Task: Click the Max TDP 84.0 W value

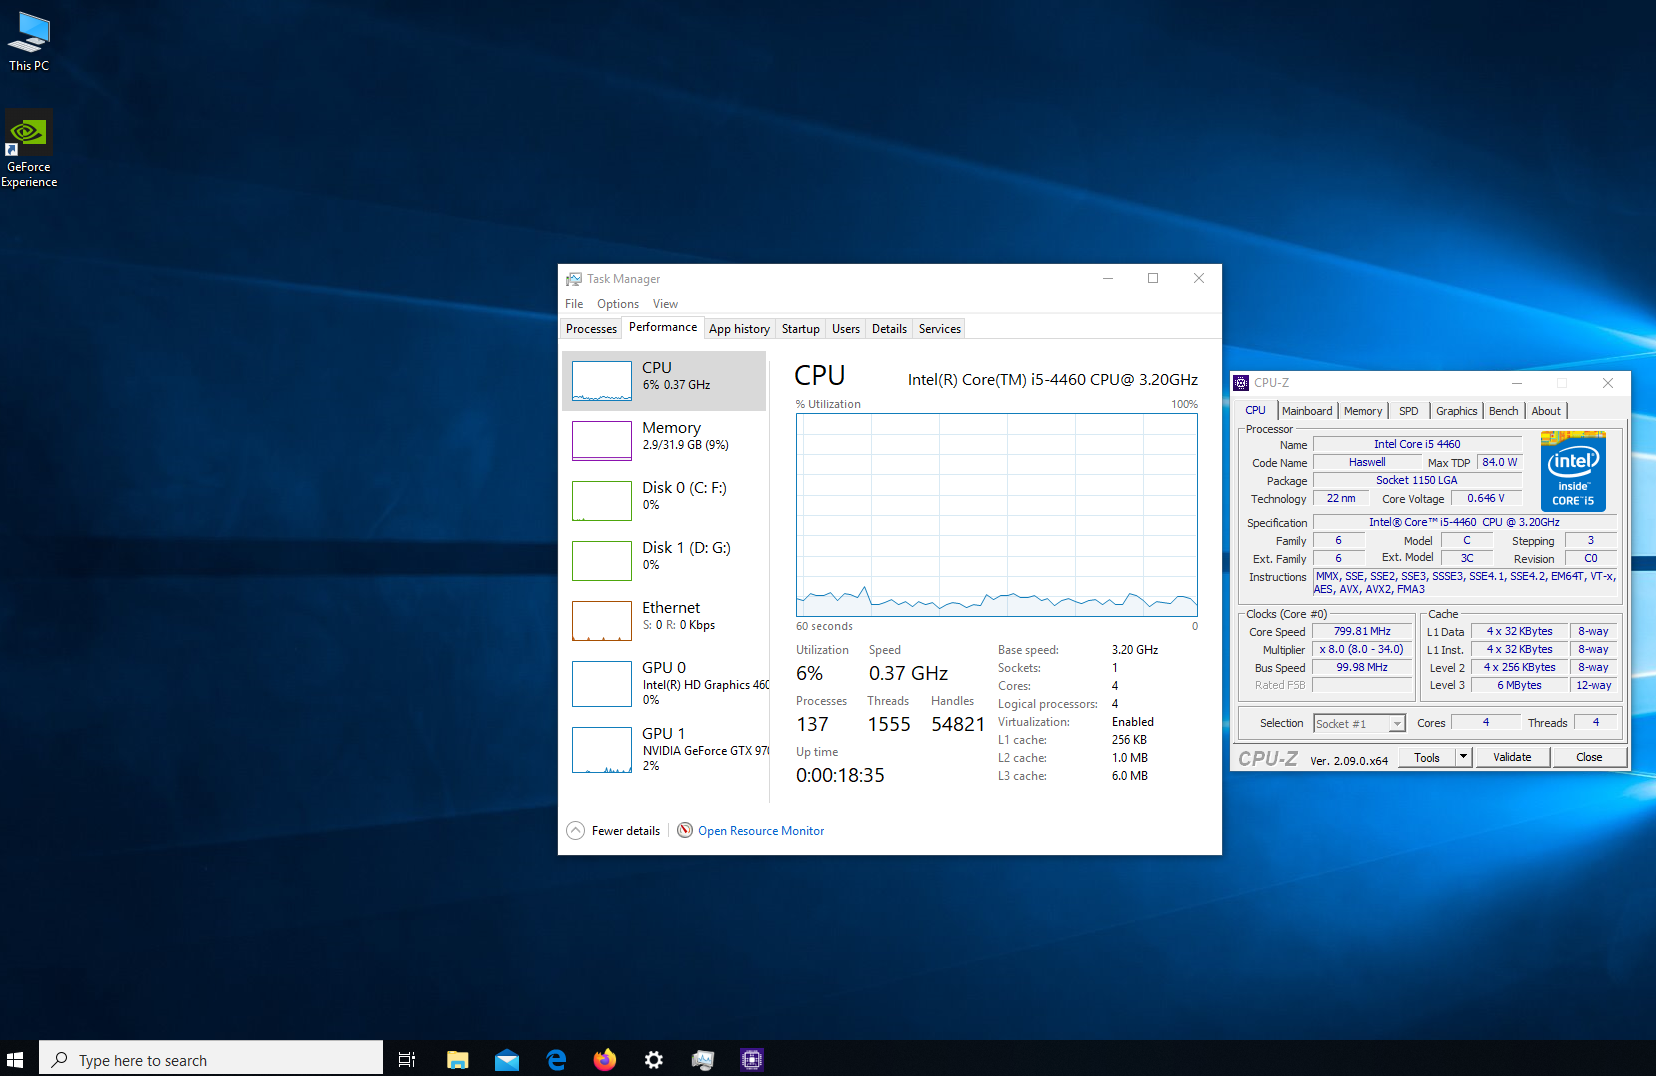Action: tap(1499, 462)
